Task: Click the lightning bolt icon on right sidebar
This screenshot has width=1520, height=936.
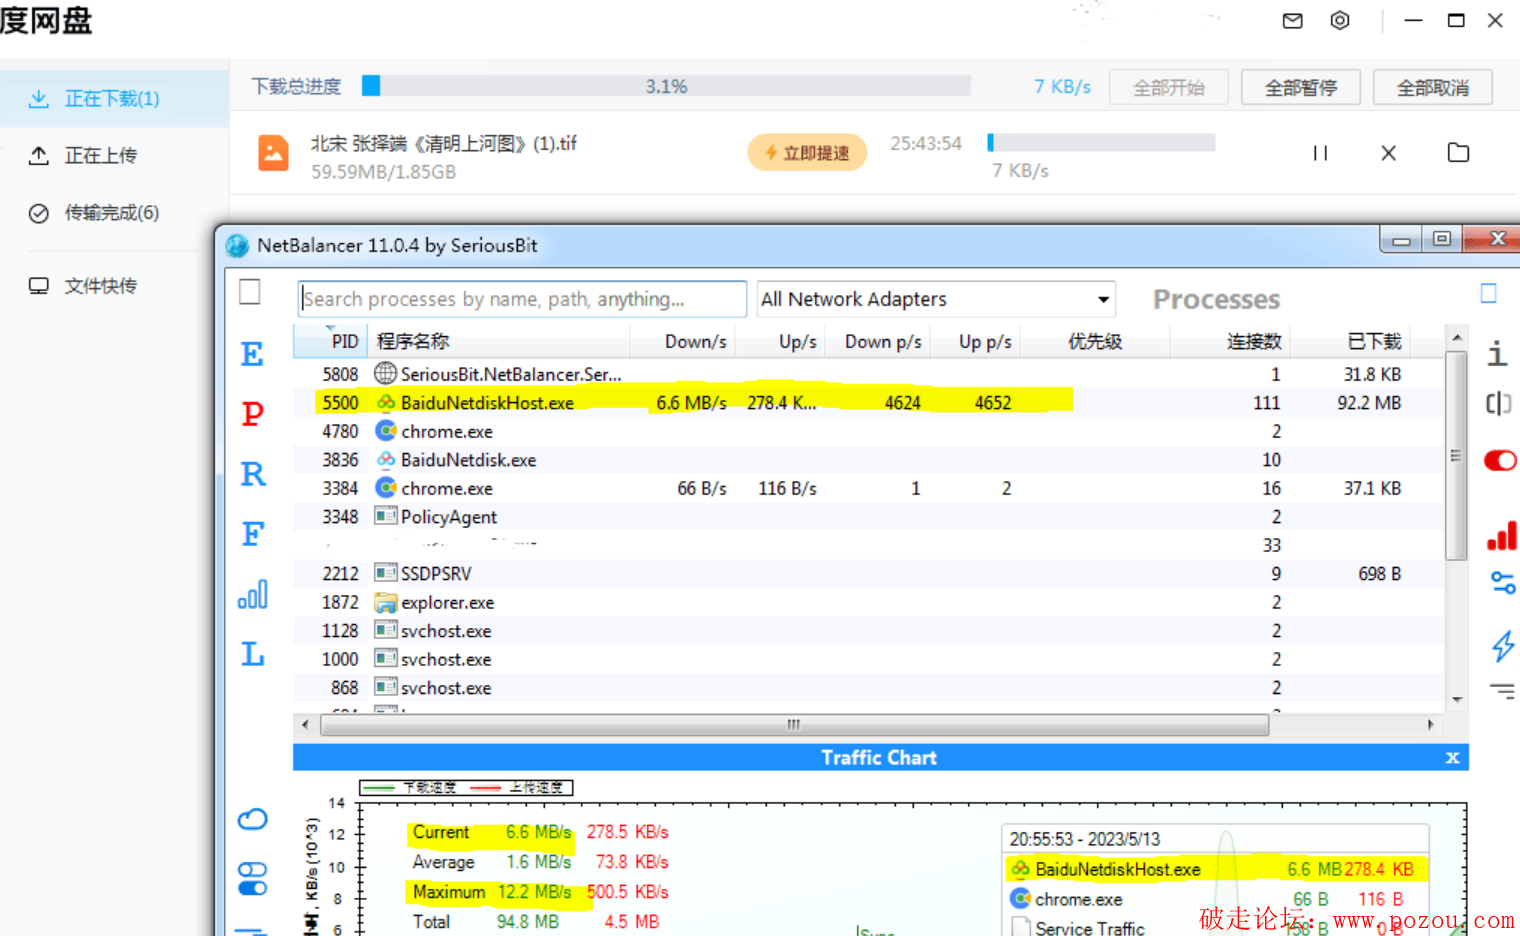Action: (1502, 645)
